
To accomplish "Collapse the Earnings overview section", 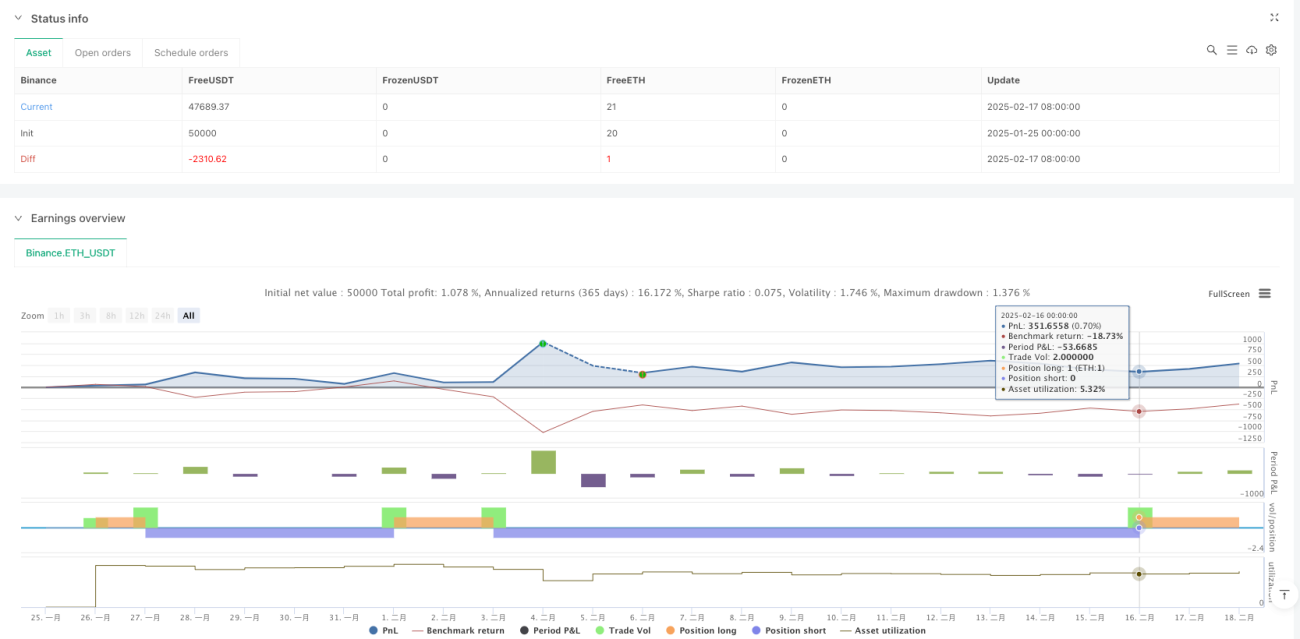I will pyautogui.click(x=18, y=218).
